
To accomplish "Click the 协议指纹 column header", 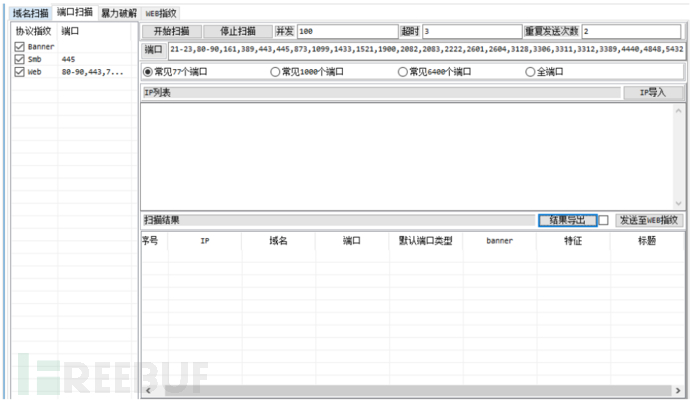I will [33, 31].
